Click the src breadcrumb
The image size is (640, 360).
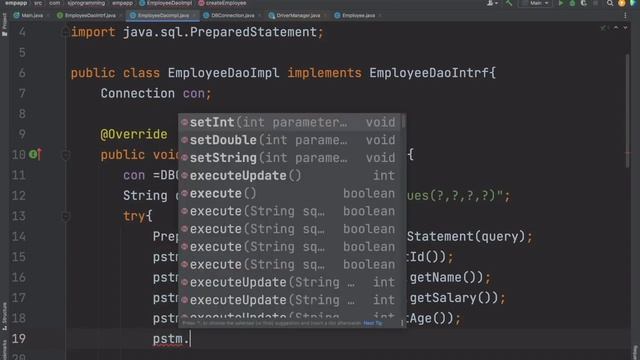tap(38, 3)
